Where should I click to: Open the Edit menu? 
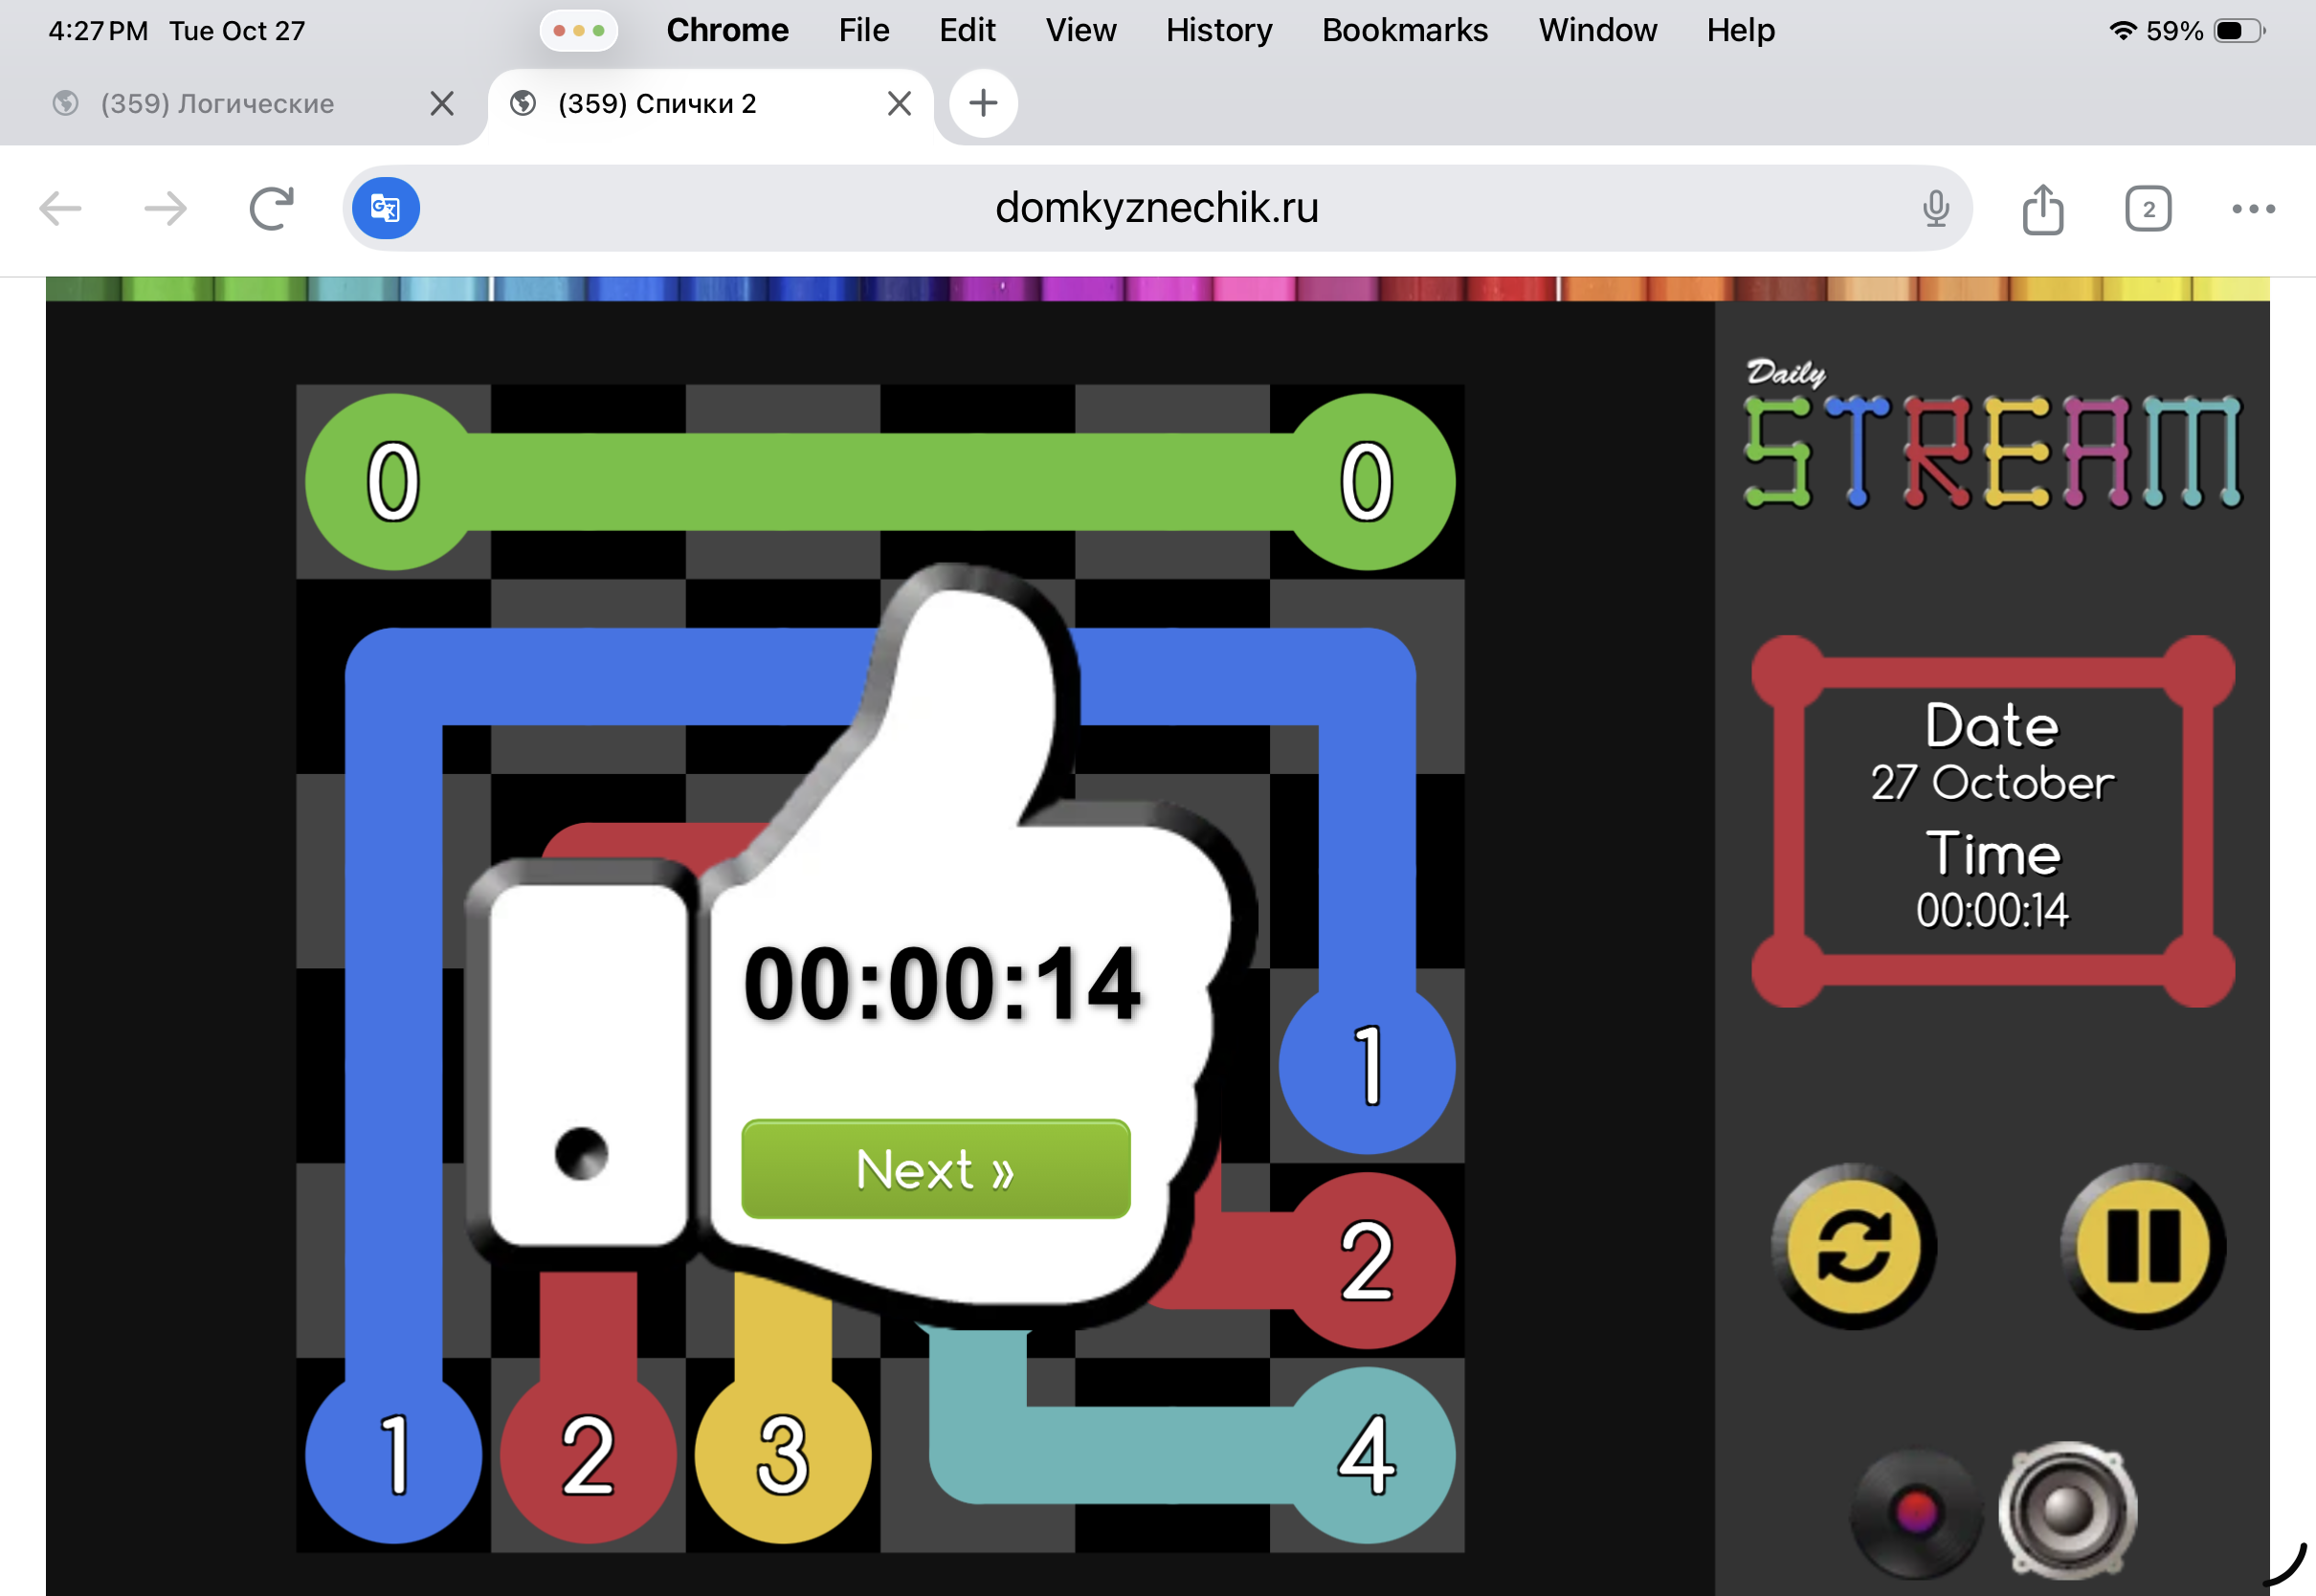point(967,30)
